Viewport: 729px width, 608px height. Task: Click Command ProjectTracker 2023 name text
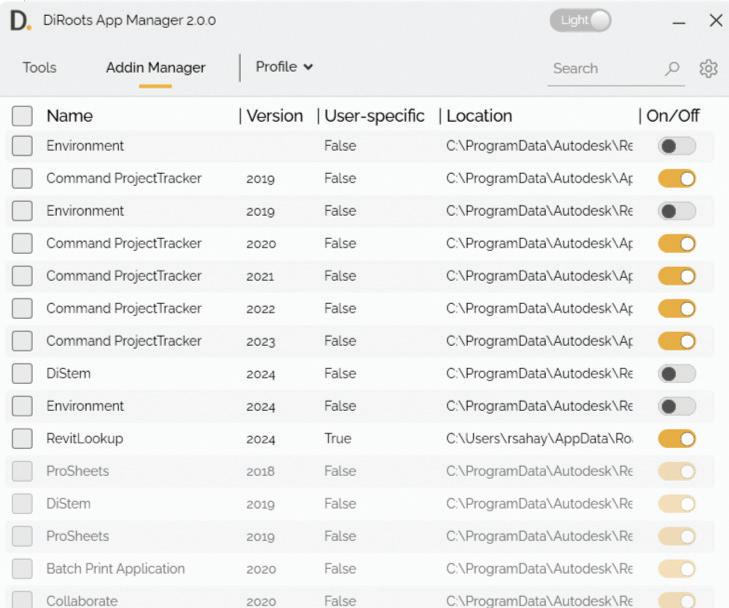point(124,341)
